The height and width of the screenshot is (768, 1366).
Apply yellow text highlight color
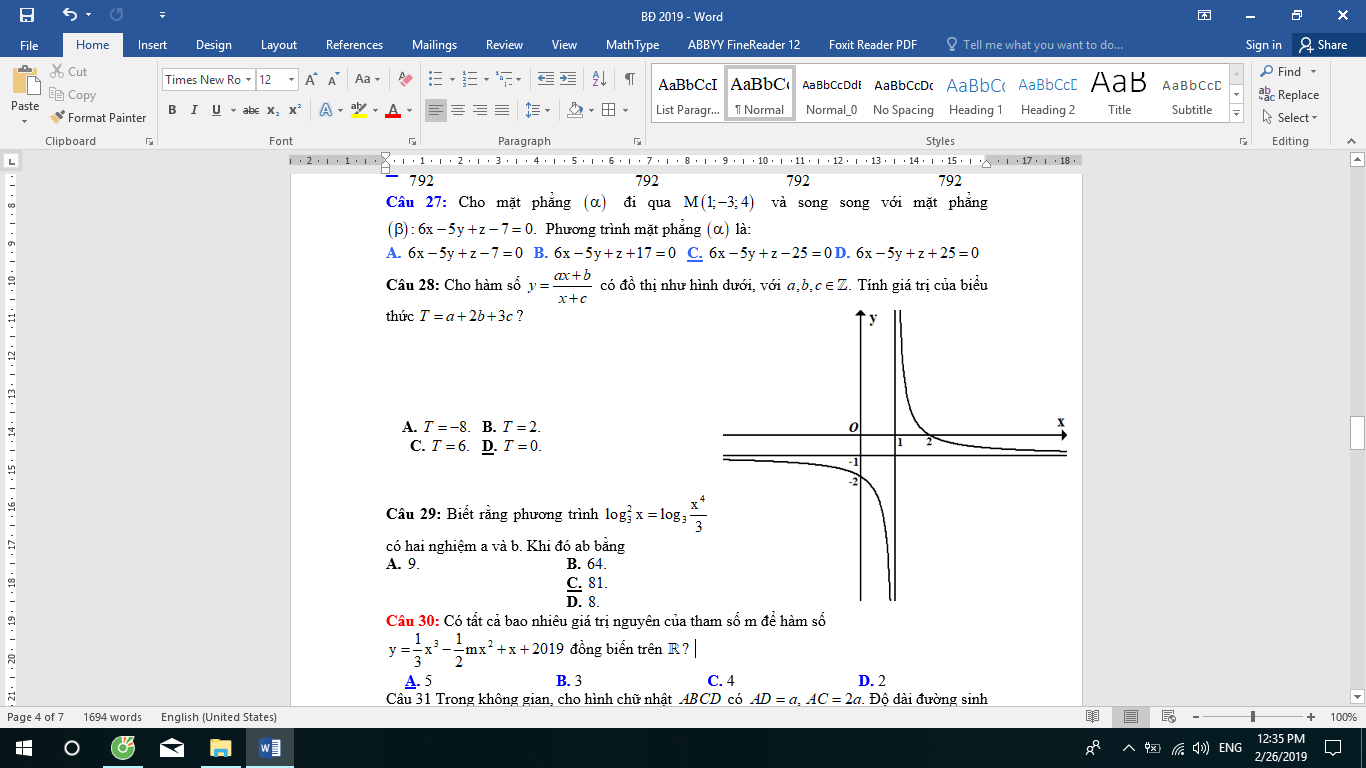[x=357, y=110]
